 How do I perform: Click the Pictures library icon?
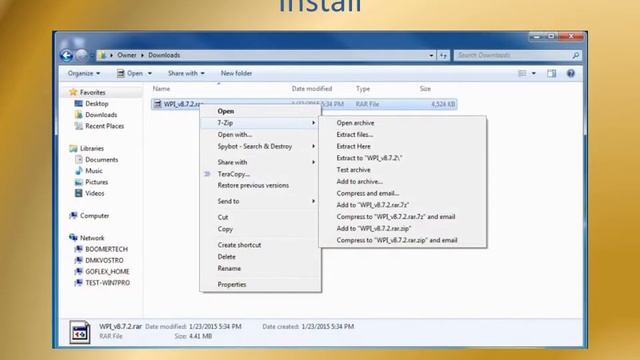coord(78,182)
